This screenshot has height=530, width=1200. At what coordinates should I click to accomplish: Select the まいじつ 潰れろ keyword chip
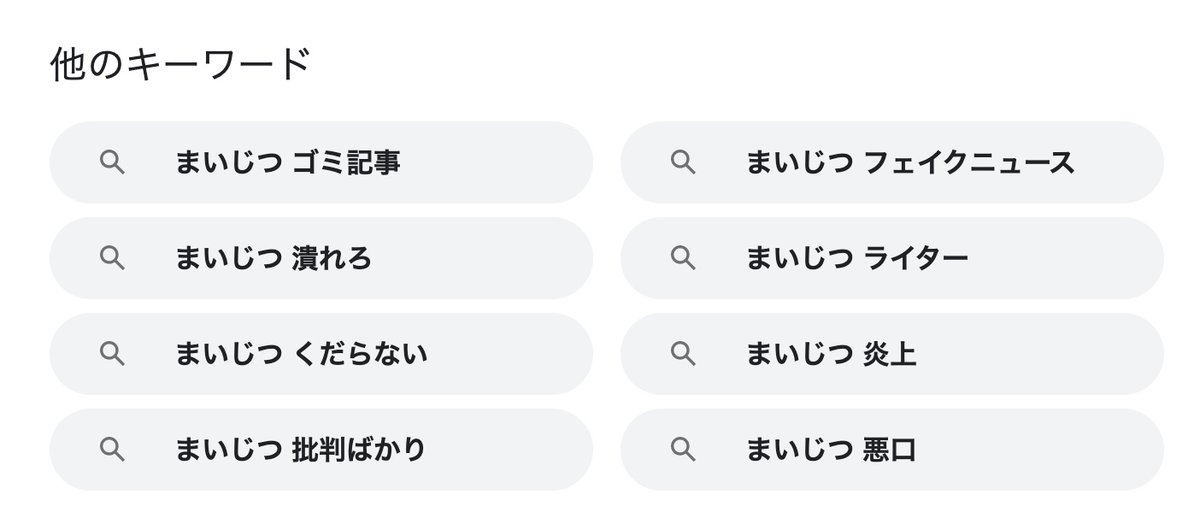(x=321, y=258)
